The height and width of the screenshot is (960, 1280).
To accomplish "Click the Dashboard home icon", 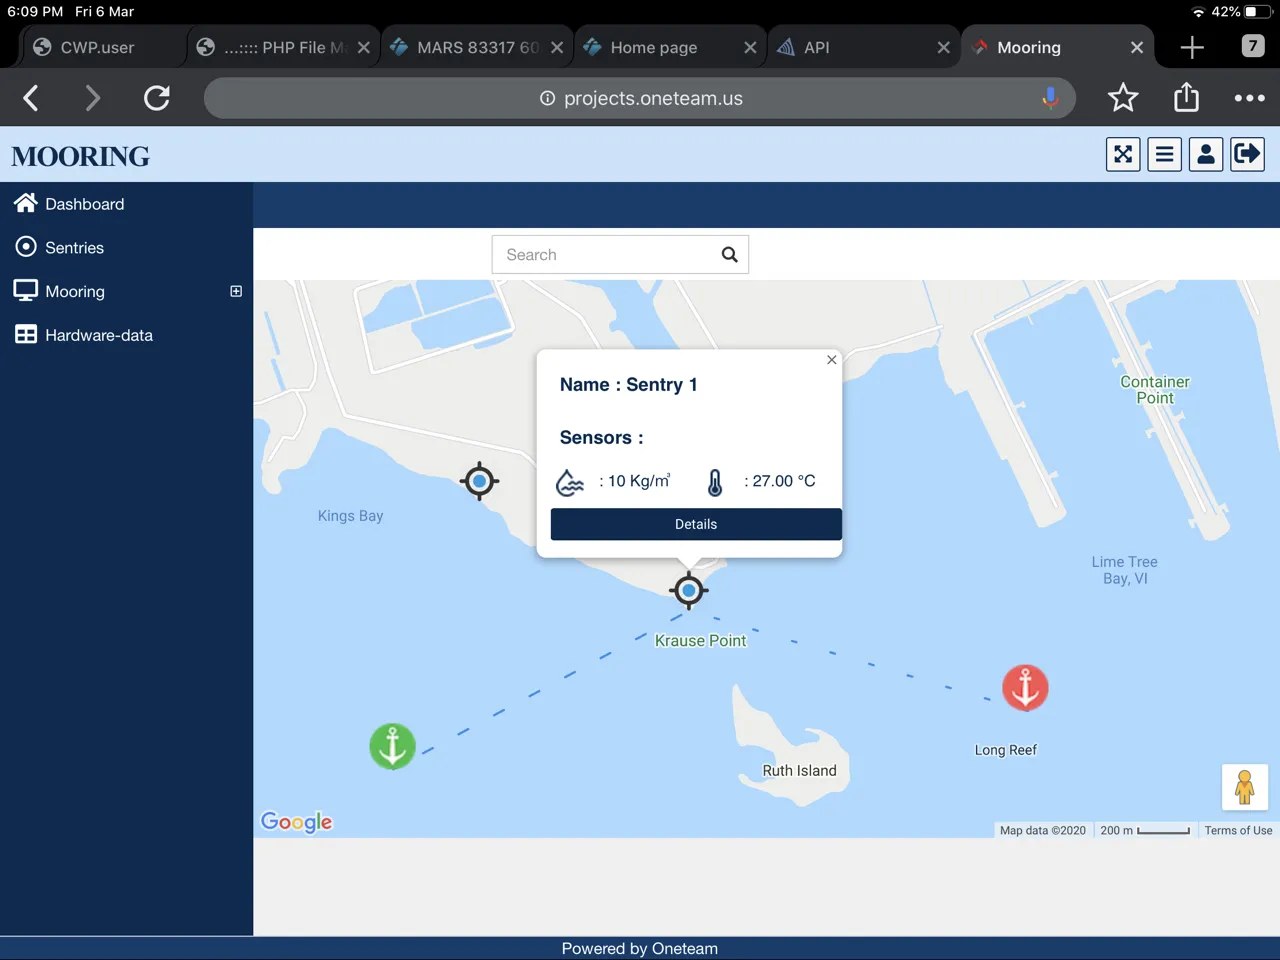I will tap(26, 203).
